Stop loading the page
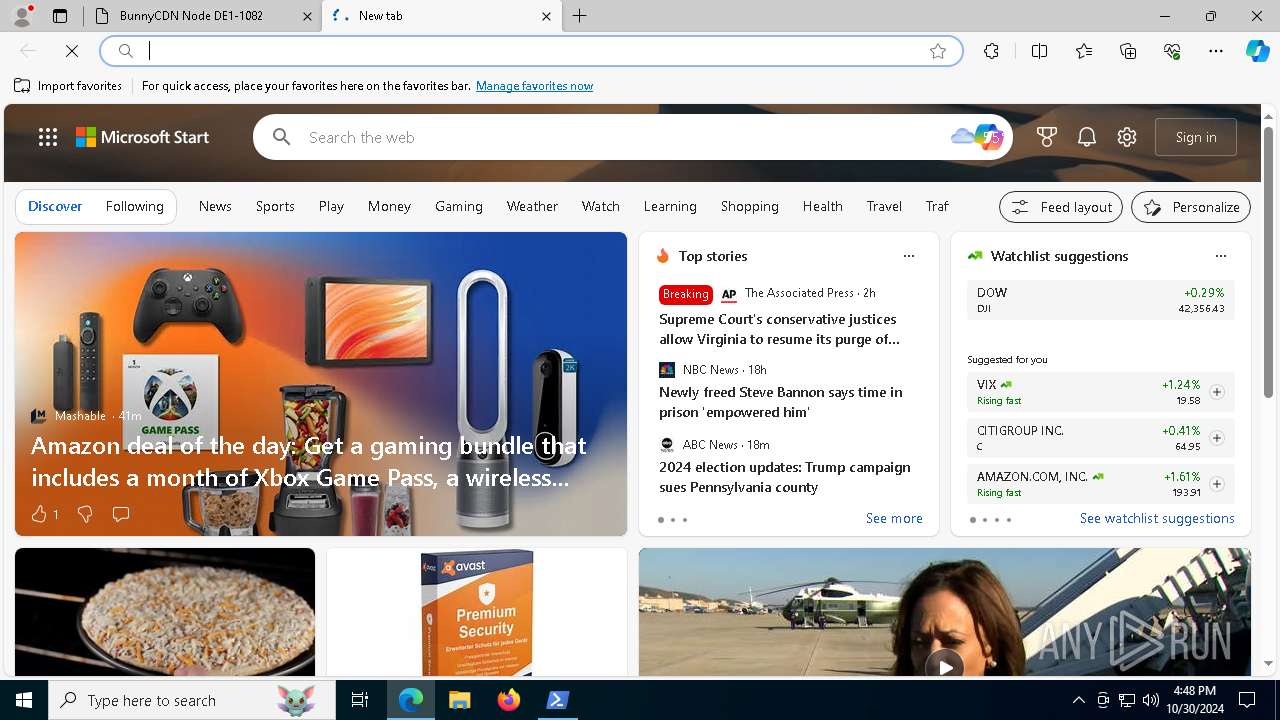Image resolution: width=1280 pixels, height=720 pixels. [x=72, y=51]
